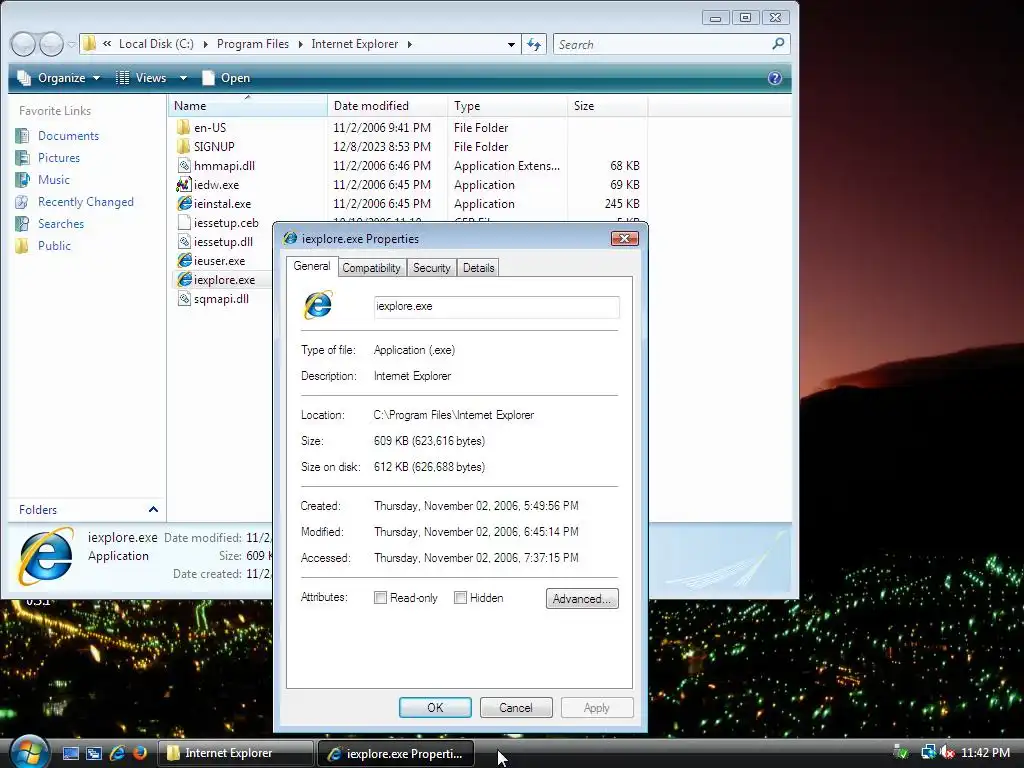
Task: Open the Public favorite link
Action: click(54, 246)
